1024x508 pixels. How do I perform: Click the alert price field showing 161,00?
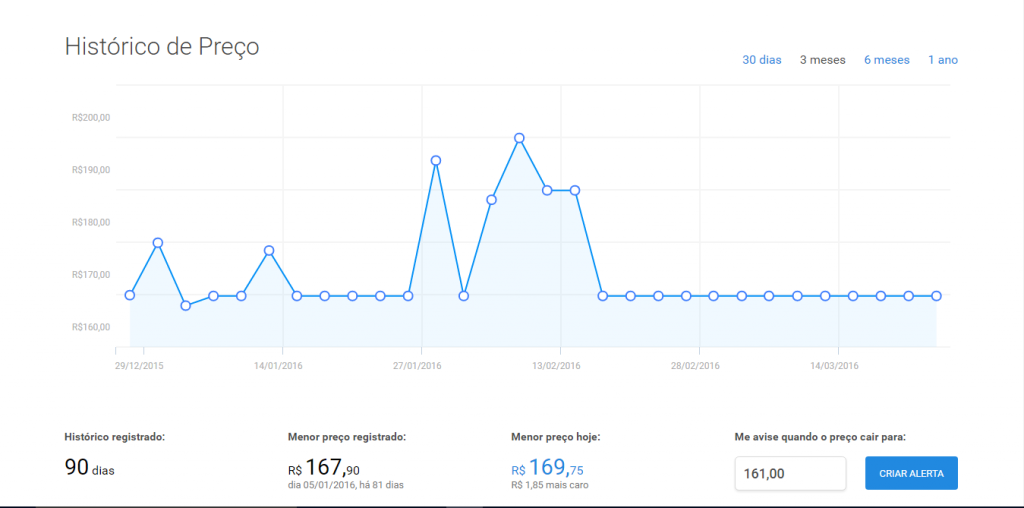790,474
